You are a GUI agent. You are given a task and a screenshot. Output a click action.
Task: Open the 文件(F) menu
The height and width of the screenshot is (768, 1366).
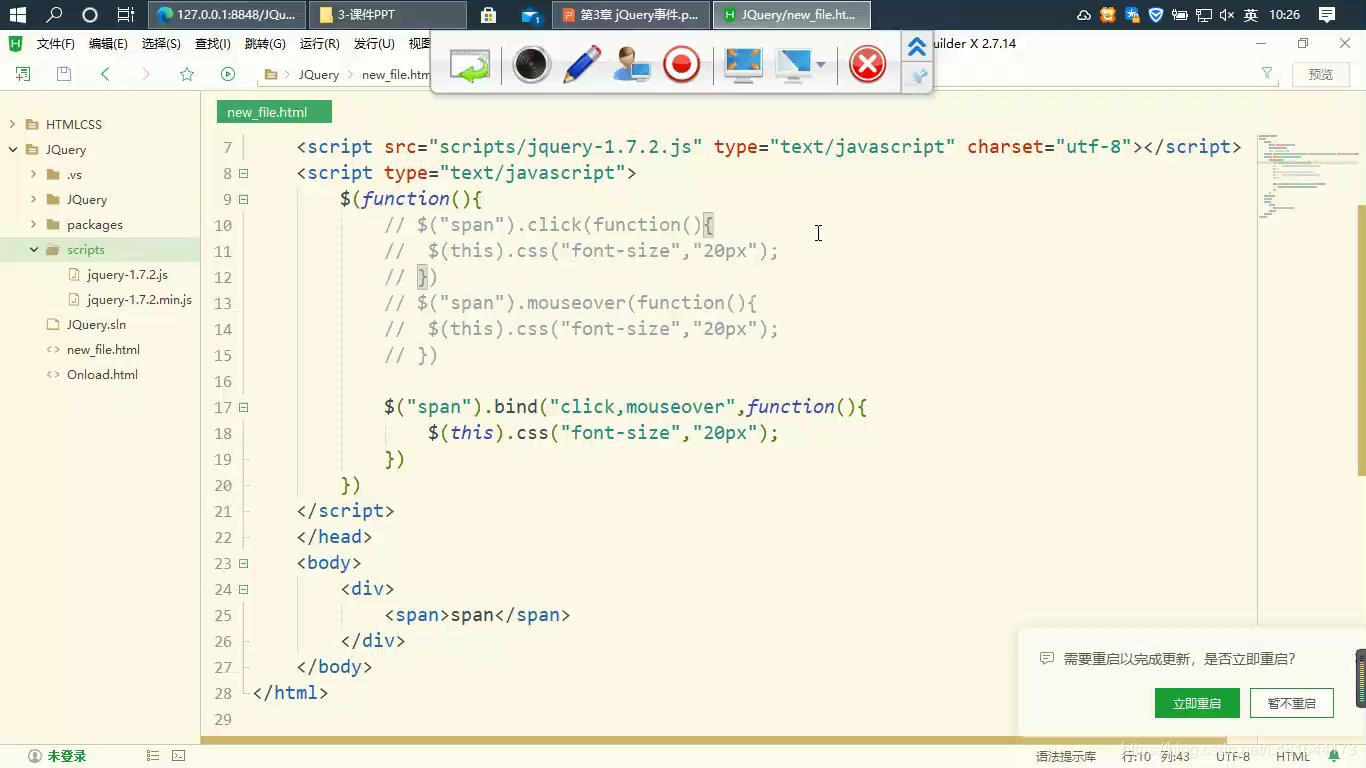[x=56, y=44]
